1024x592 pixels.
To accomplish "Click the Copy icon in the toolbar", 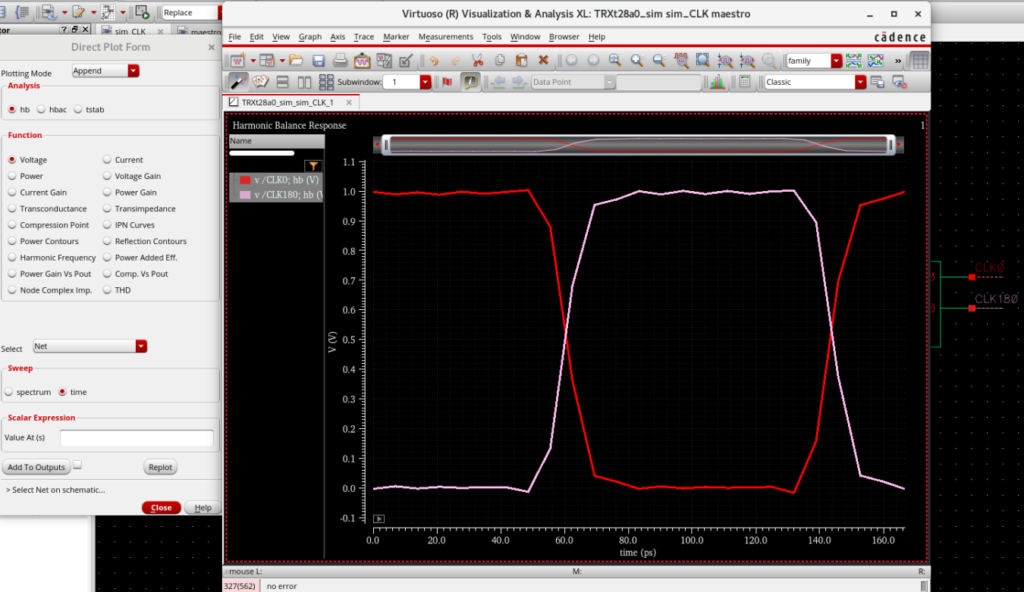I will pos(500,61).
